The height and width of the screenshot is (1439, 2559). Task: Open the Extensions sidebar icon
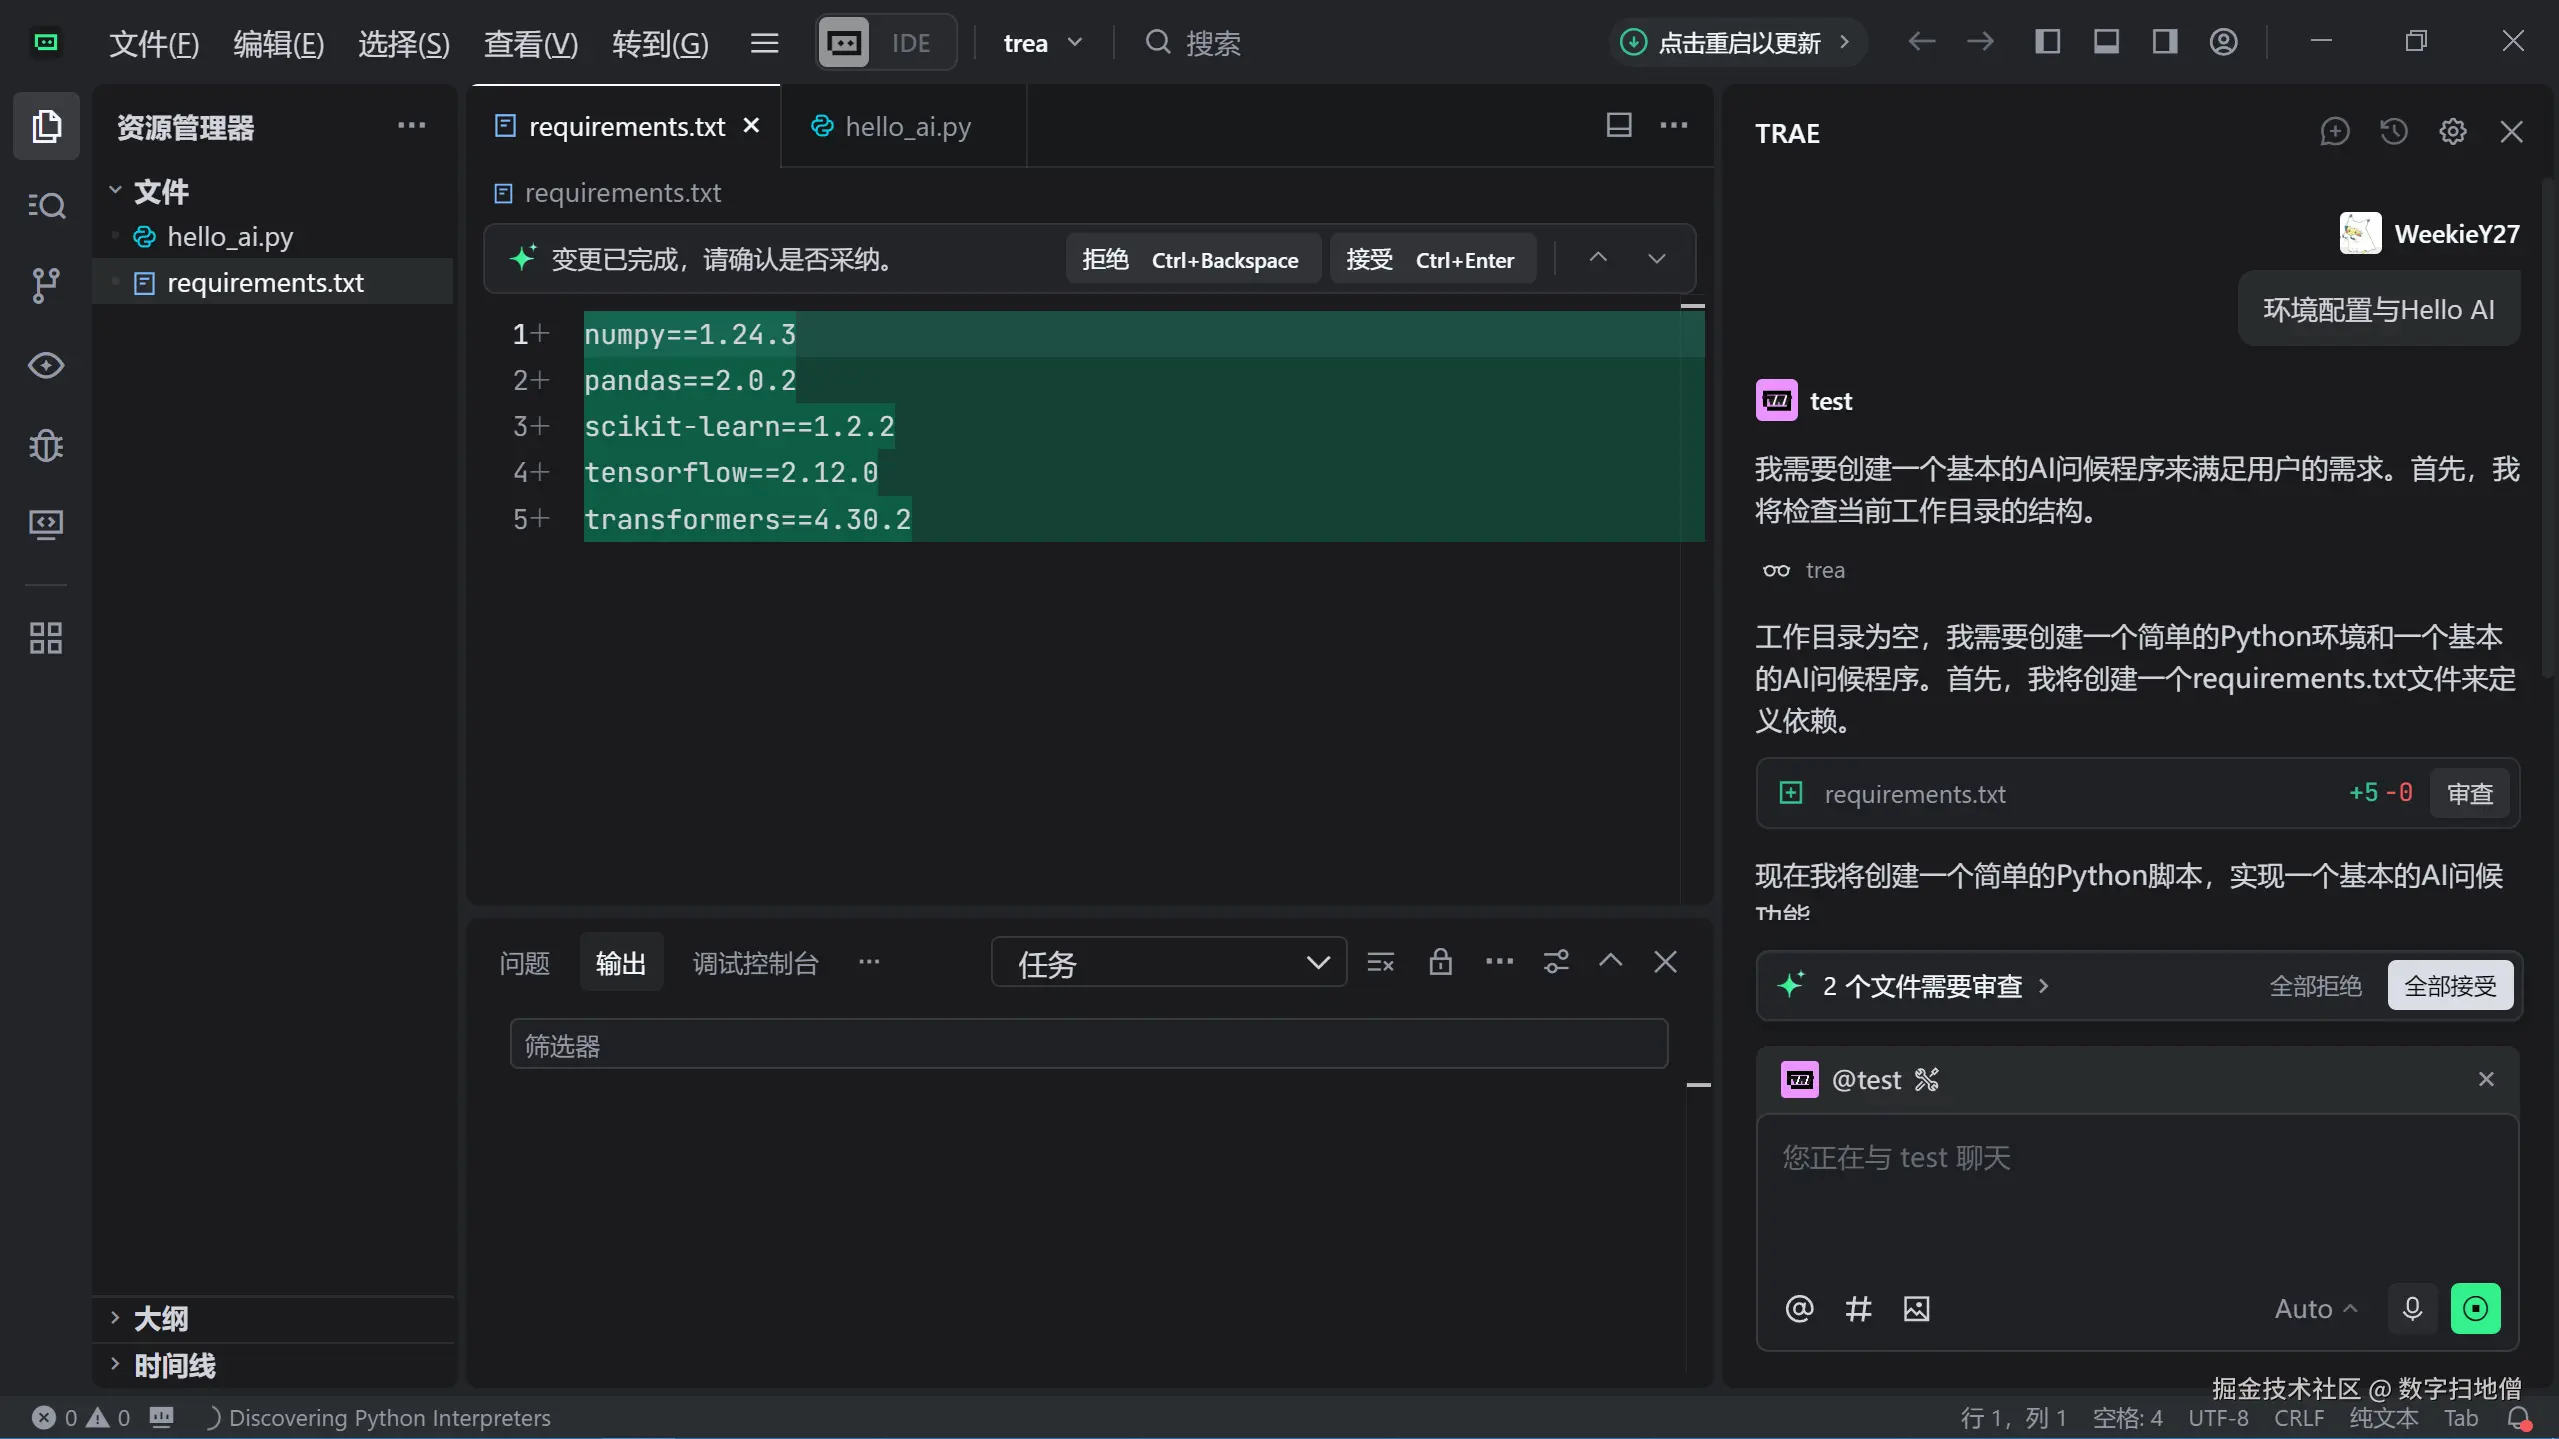[x=45, y=638]
